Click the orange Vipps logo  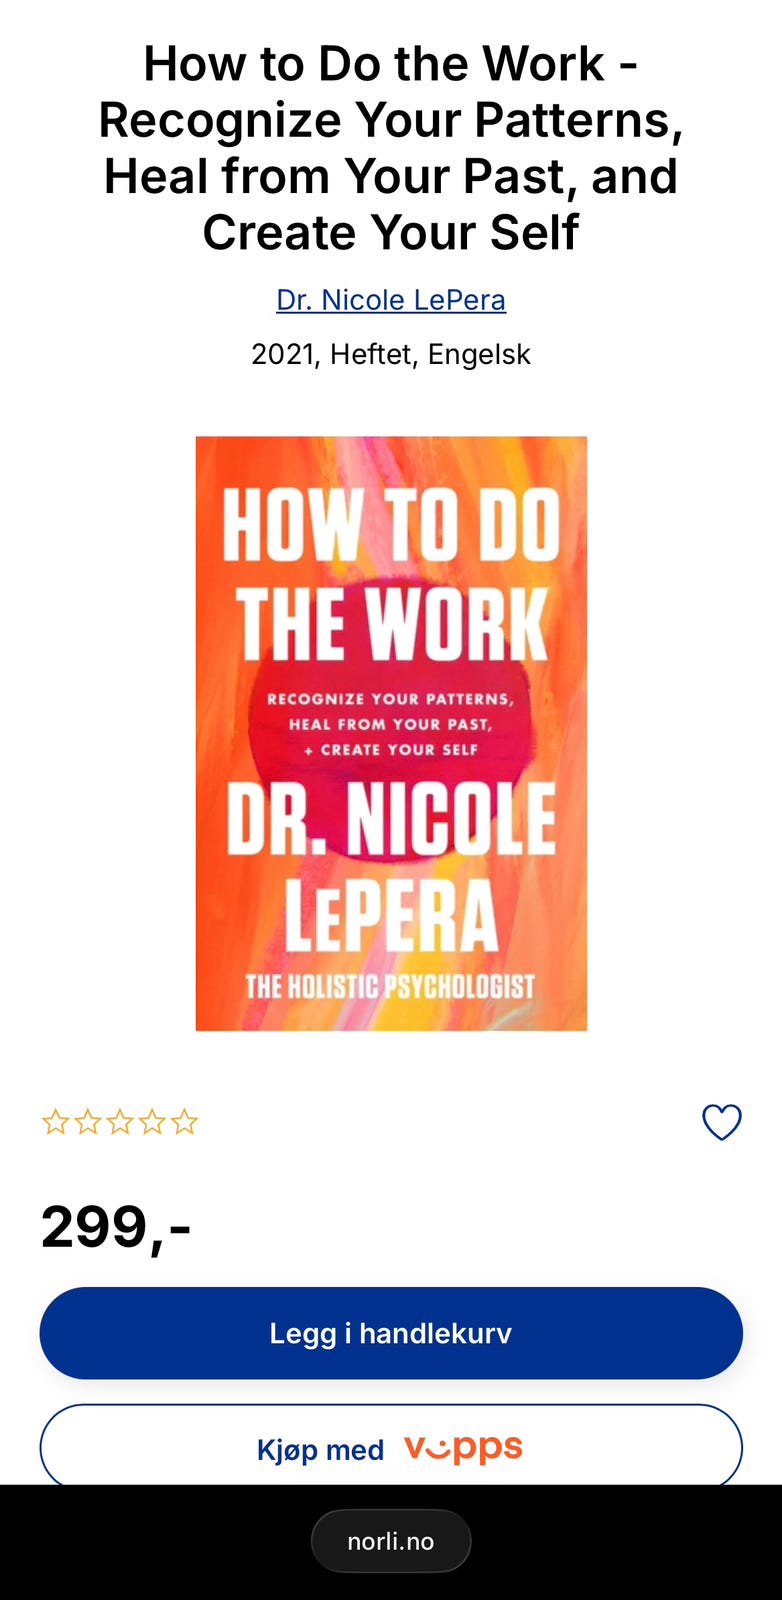pyautogui.click(x=463, y=1448)
